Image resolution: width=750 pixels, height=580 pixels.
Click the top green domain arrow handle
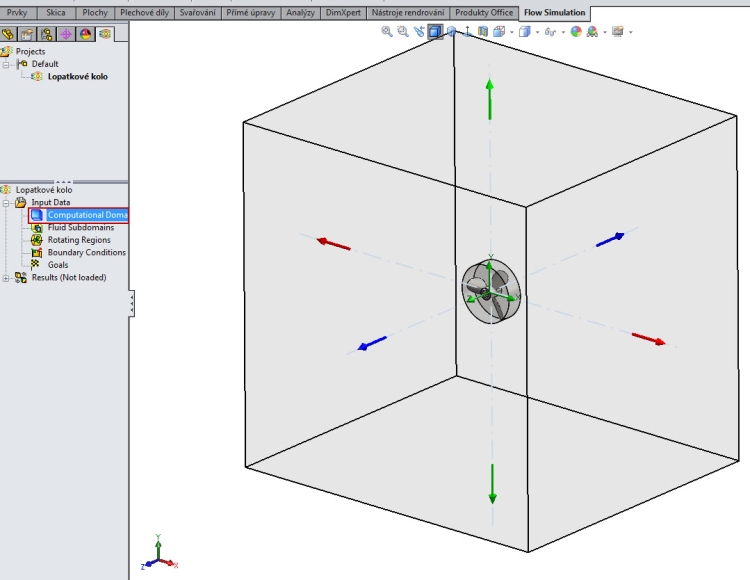[489, 99]
